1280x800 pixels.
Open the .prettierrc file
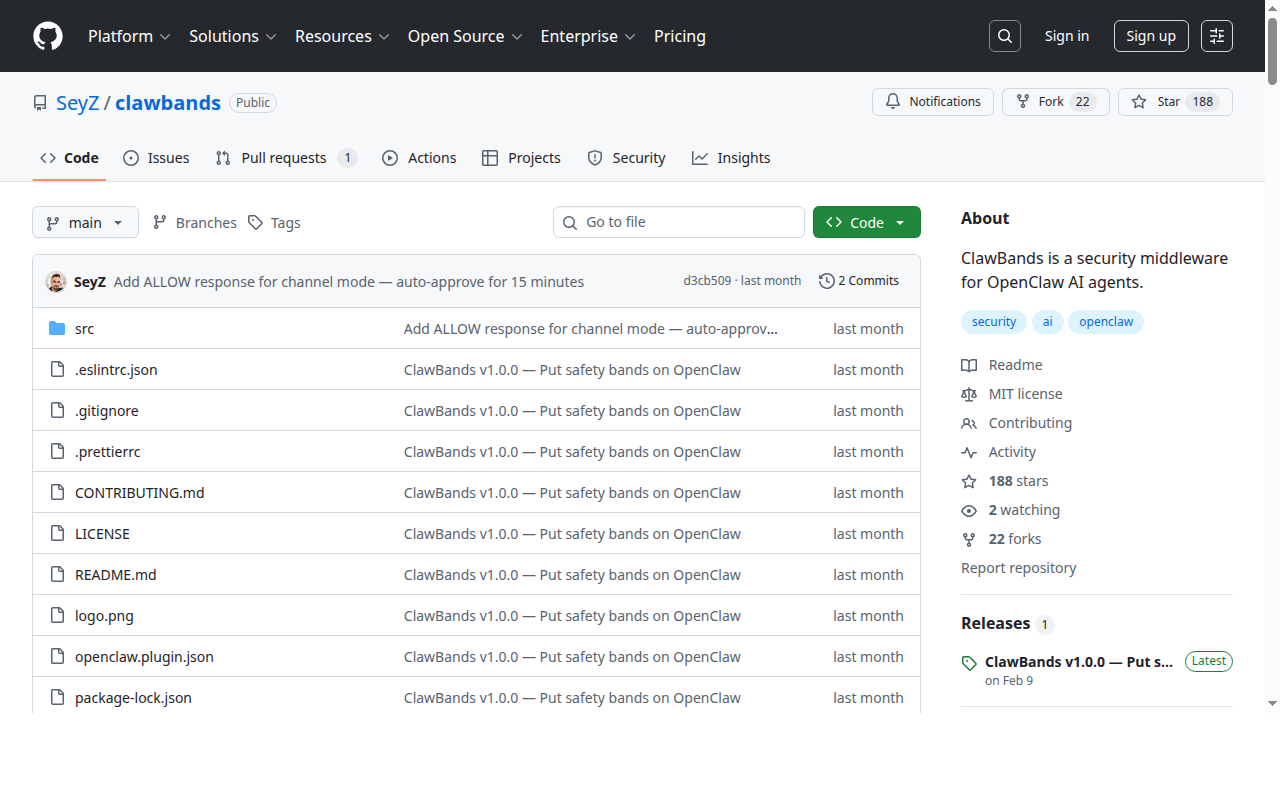pos(108,452)
